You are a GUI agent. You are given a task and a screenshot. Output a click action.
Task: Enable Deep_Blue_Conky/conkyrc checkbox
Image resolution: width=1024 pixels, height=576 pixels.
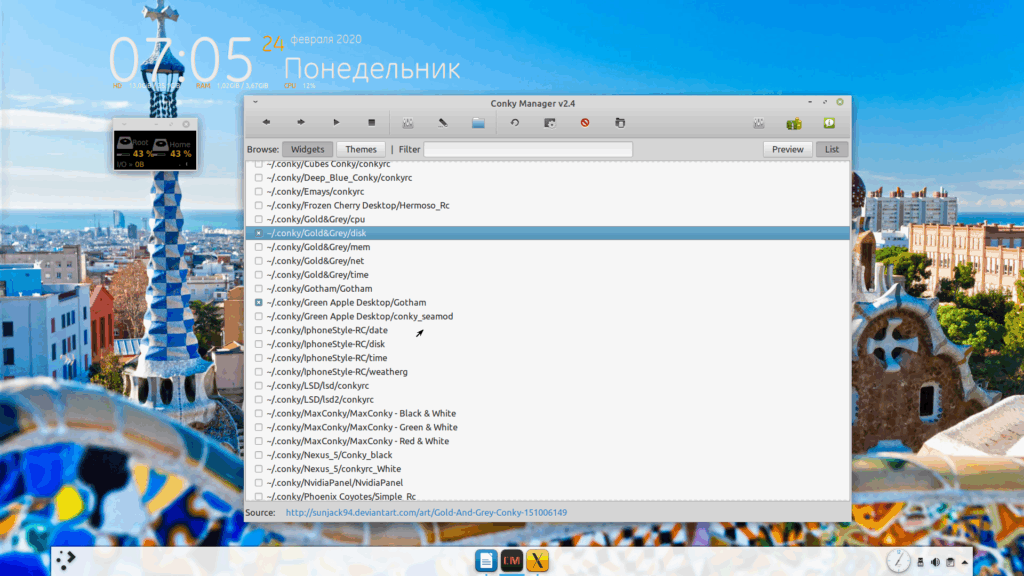click(259, 178)
